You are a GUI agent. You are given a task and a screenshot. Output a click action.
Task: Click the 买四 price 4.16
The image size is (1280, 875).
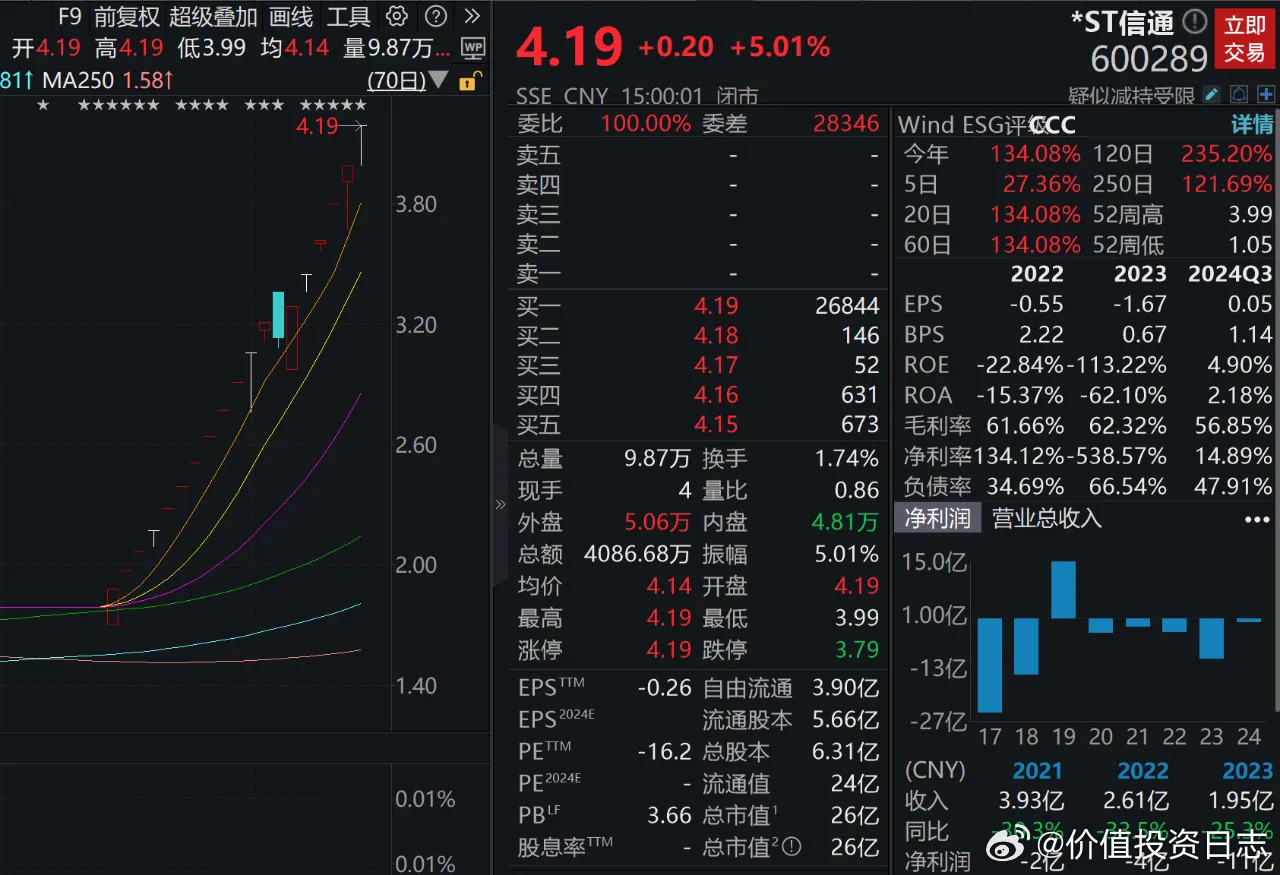click(716, 395)
